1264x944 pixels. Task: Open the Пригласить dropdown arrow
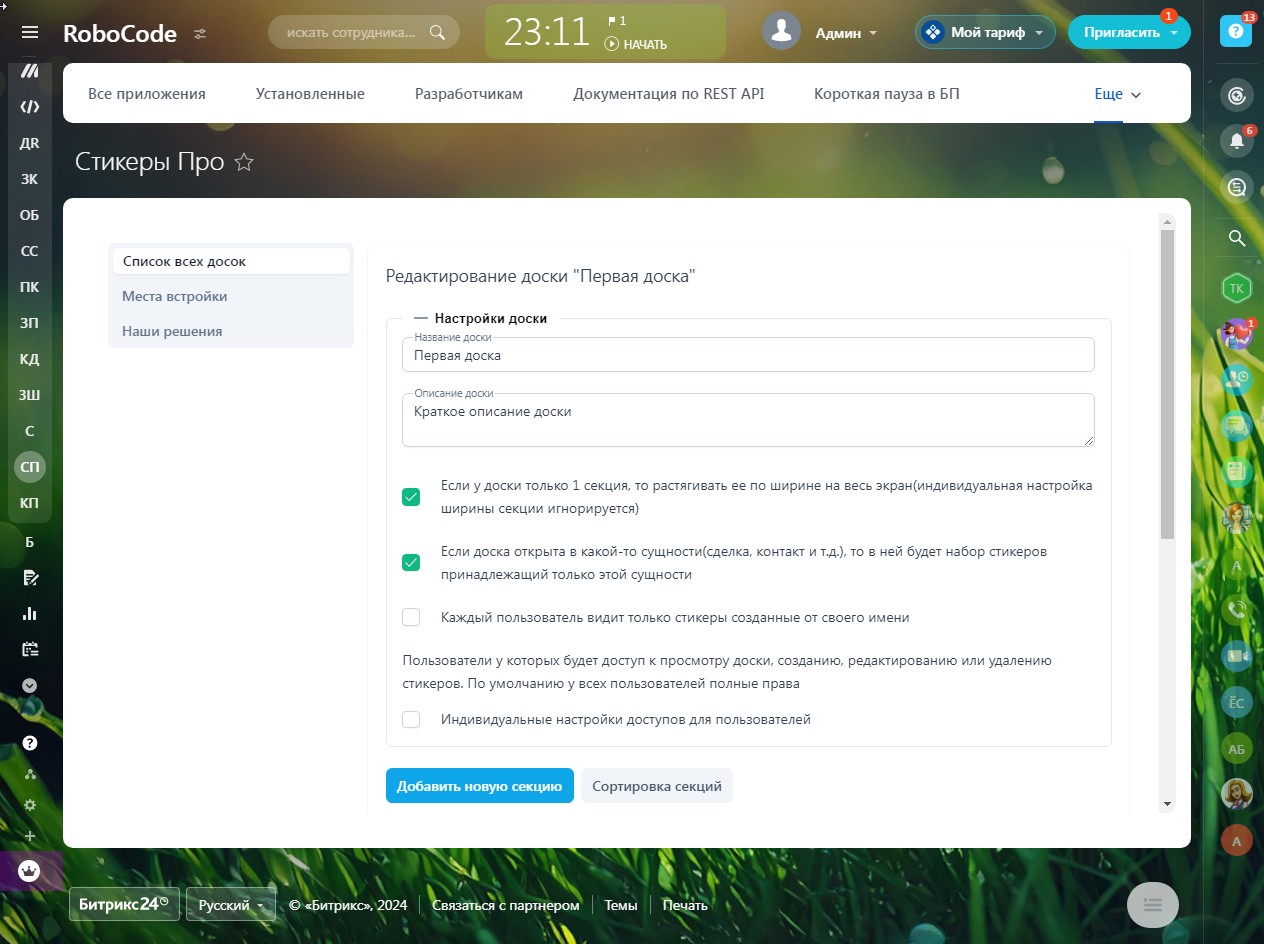click(1173, 33)
